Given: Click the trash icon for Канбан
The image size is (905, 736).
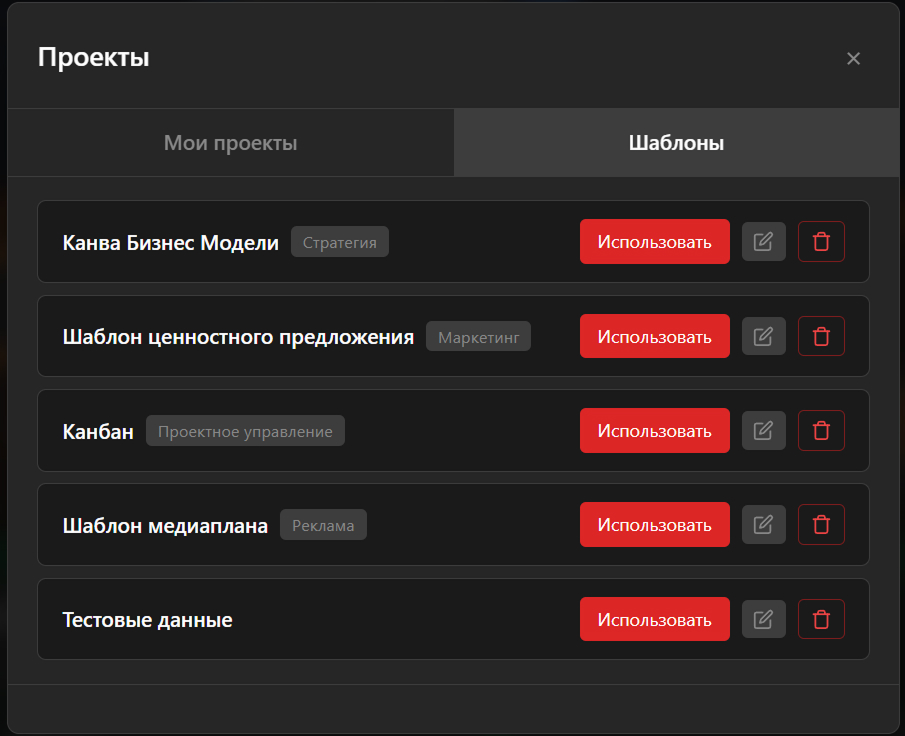Looking at the screenshot, I should [x=821, y=431].
